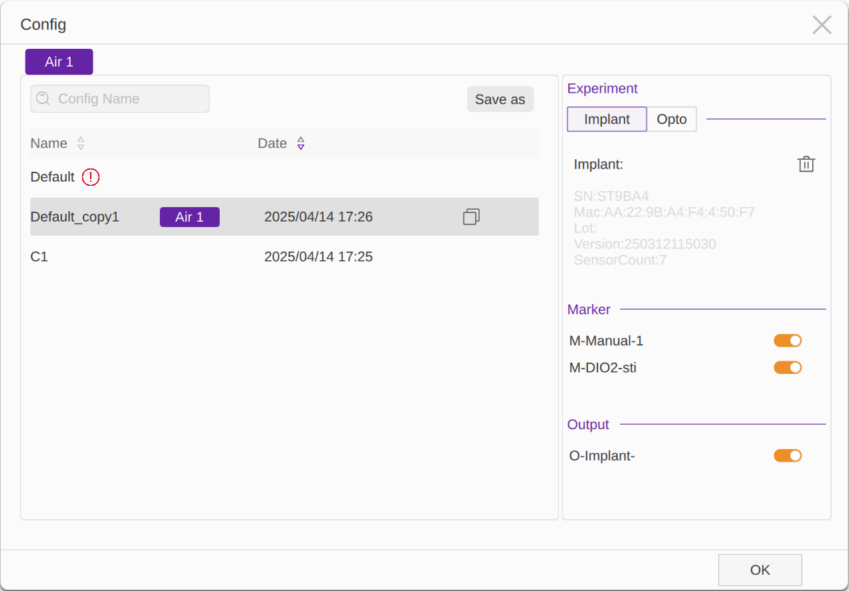
Task: Click the M-Manual-1 marker label
Action: point(606,341)
